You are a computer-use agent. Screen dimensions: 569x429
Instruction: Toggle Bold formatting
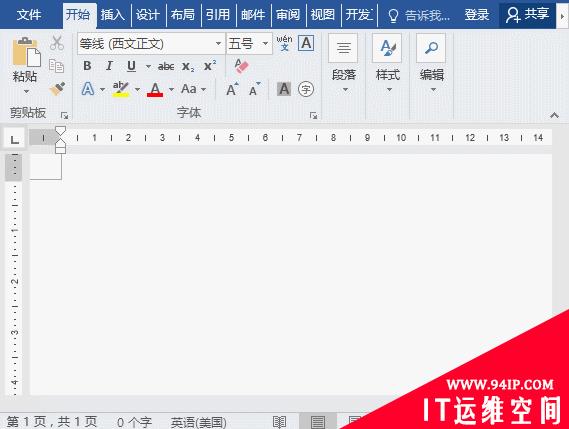tap(87, 66)
